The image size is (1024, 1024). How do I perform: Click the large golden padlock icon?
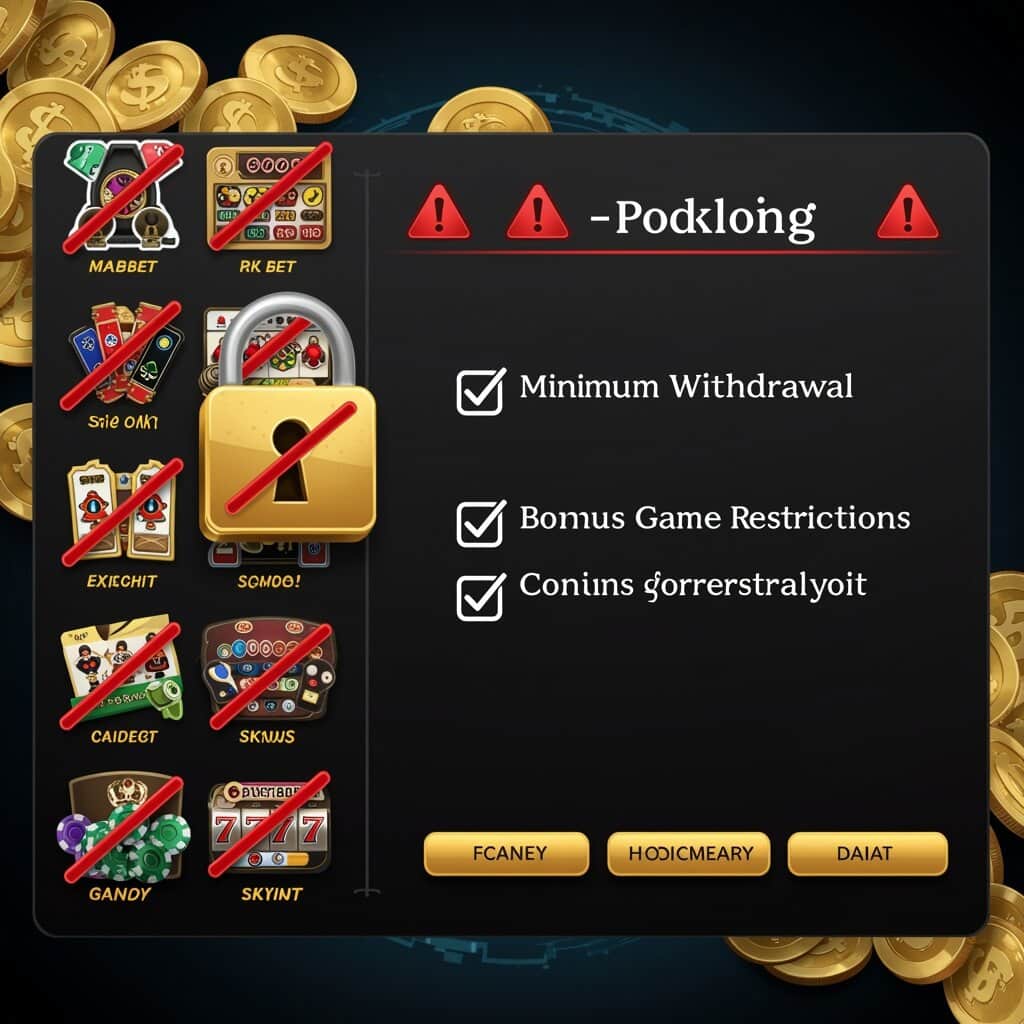pos(287,418)
